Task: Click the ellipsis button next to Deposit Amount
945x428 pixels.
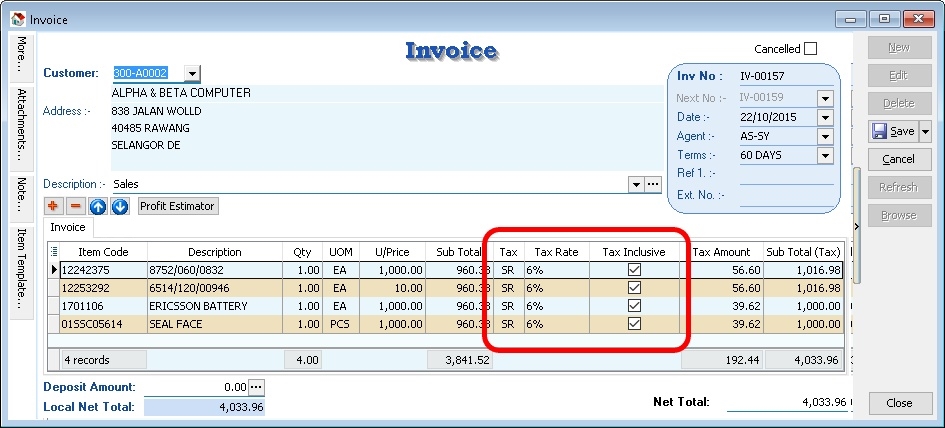Action: [256, 387]
